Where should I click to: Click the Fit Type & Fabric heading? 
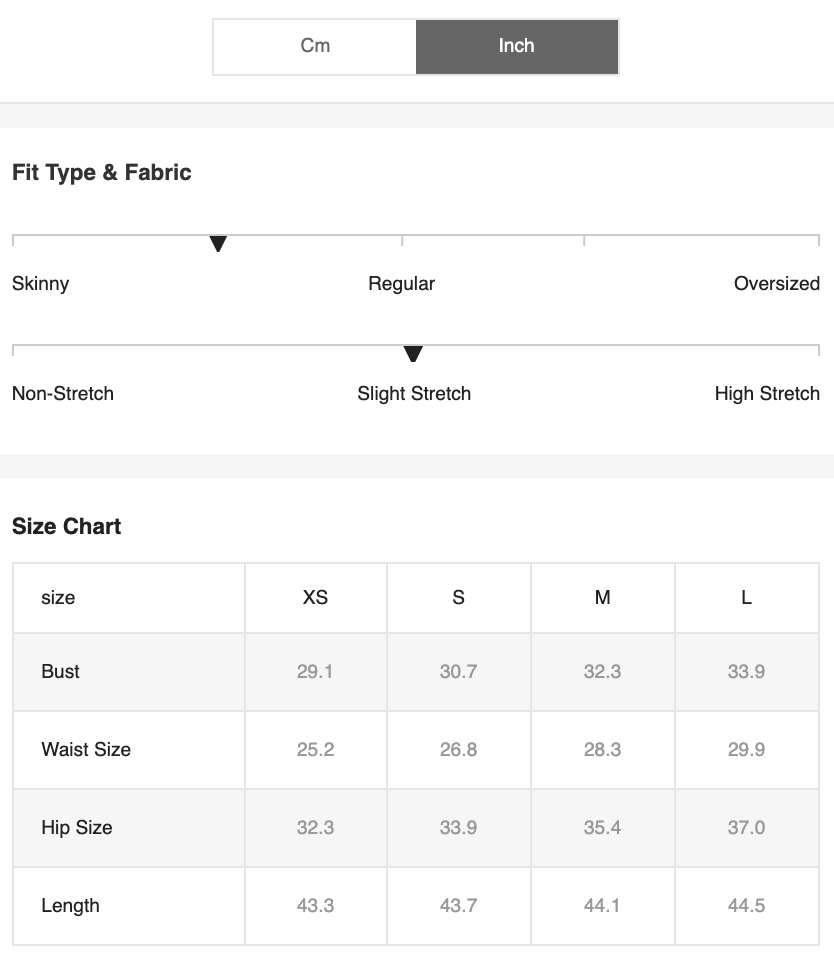pos(102,173)
